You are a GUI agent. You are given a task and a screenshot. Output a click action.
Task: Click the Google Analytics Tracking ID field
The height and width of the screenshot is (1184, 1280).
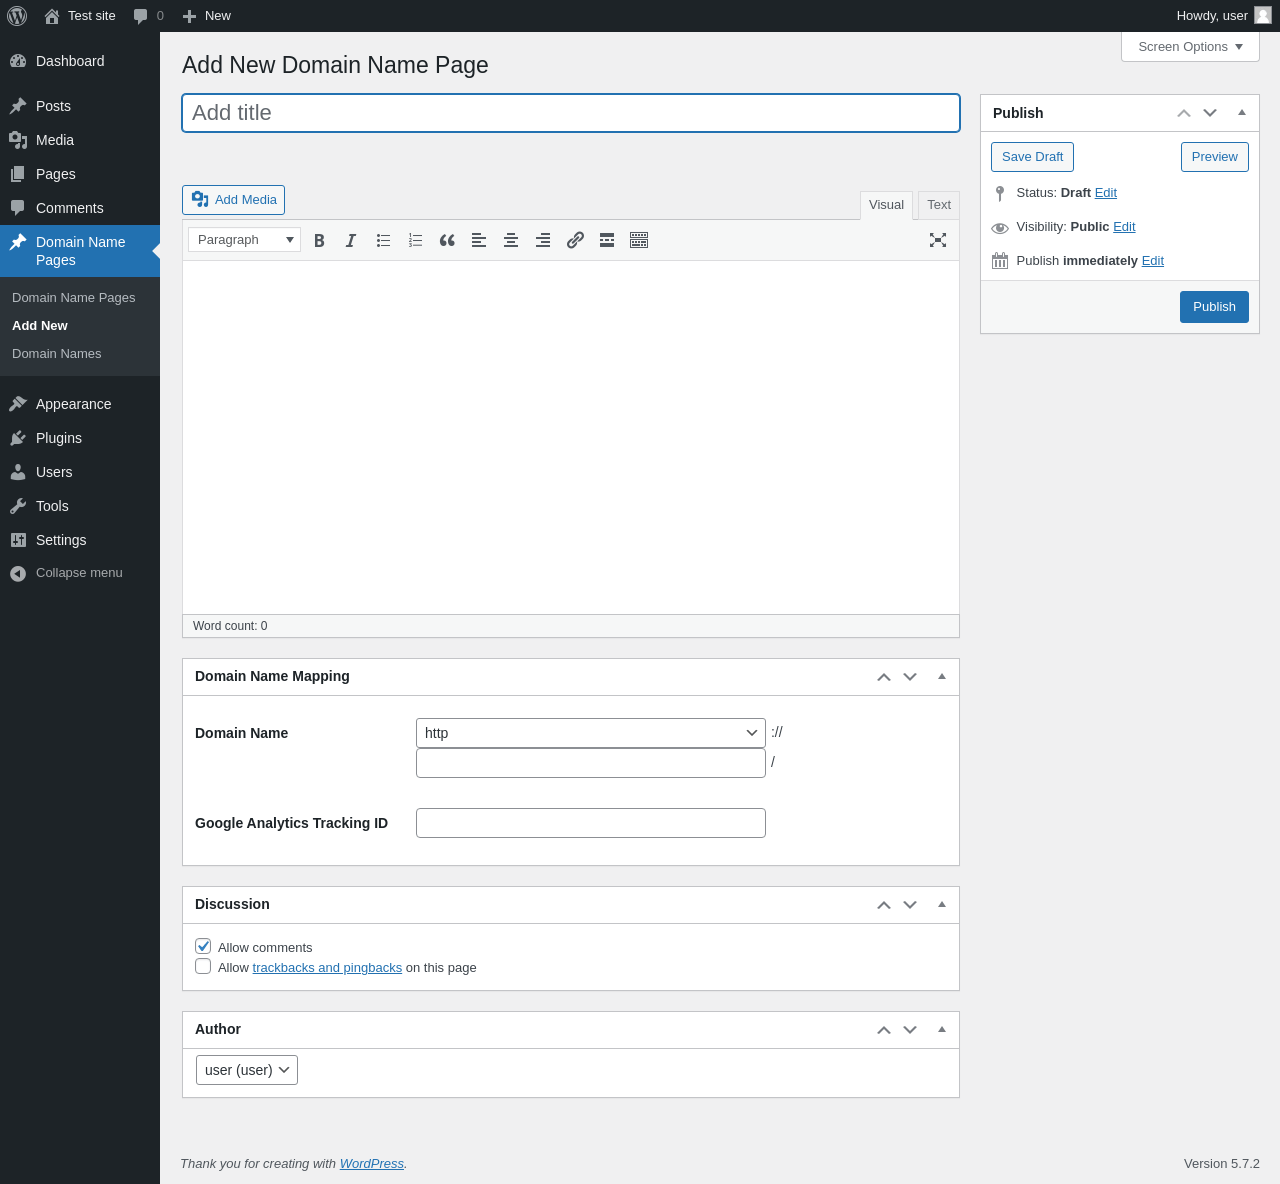click(x=590, y=823)
